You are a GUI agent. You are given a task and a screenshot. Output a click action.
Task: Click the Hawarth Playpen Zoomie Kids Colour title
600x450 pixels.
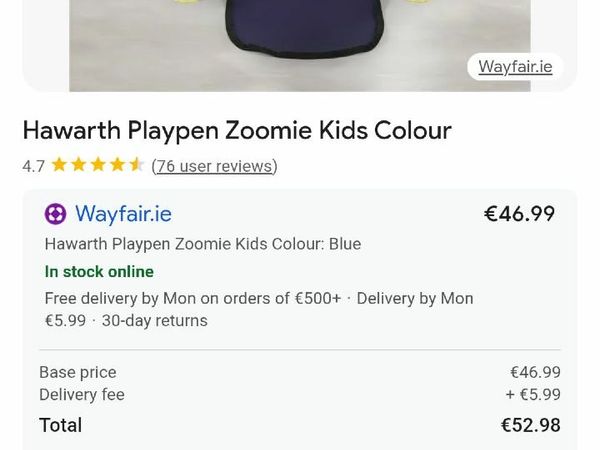tap(237, 131)
